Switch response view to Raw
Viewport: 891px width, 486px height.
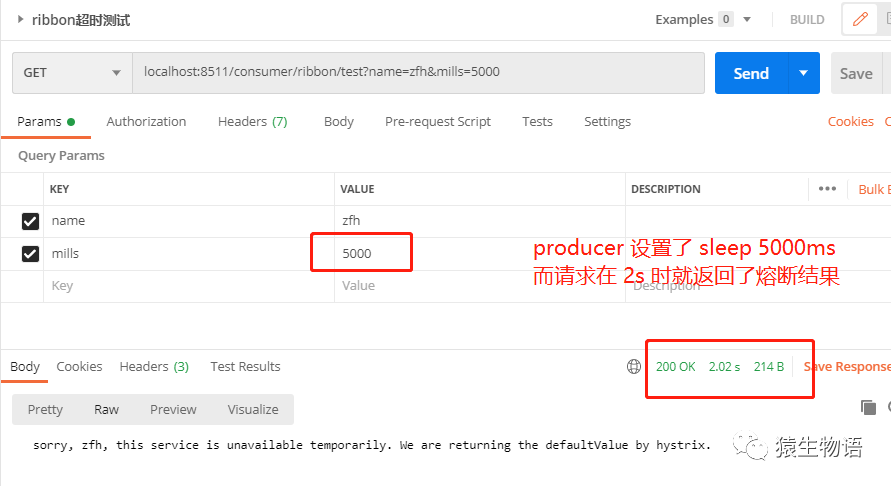(x=106, y=409)
